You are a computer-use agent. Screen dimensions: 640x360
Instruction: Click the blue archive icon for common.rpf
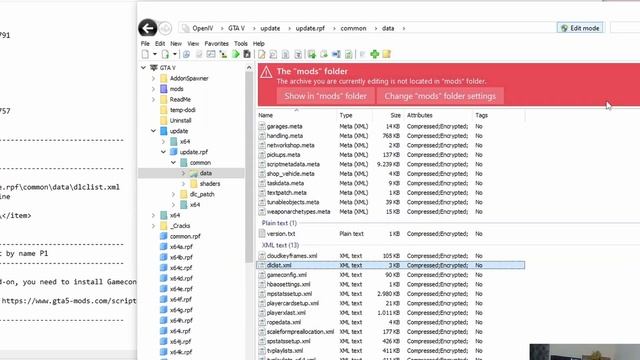[164, 236]
